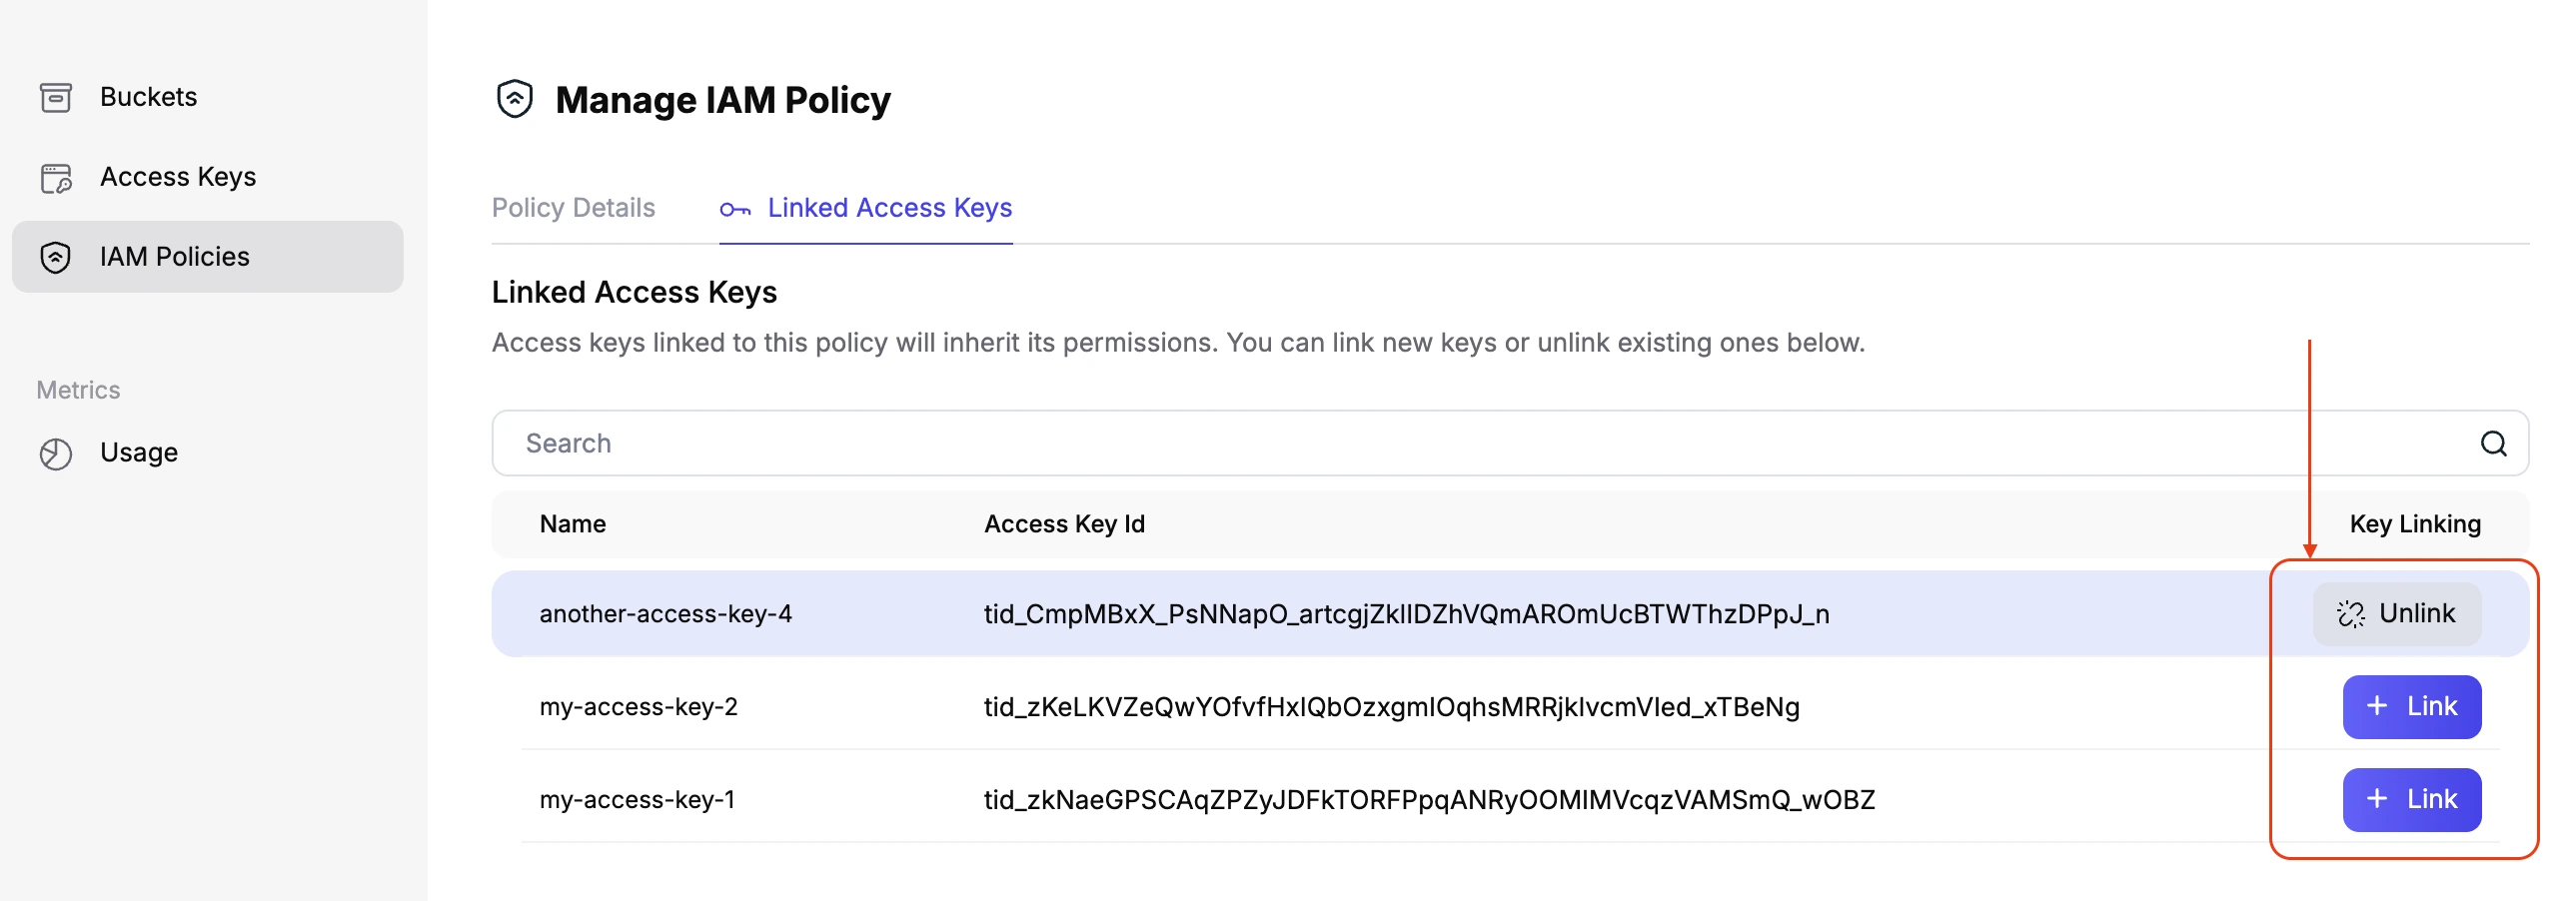Open the Usage metrics page

pos(139,452)
